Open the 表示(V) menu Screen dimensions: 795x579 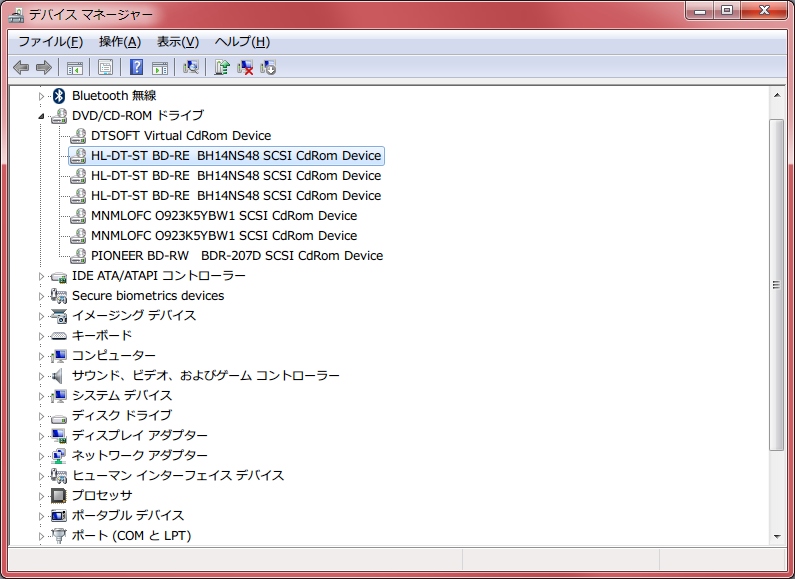(178, 42)
